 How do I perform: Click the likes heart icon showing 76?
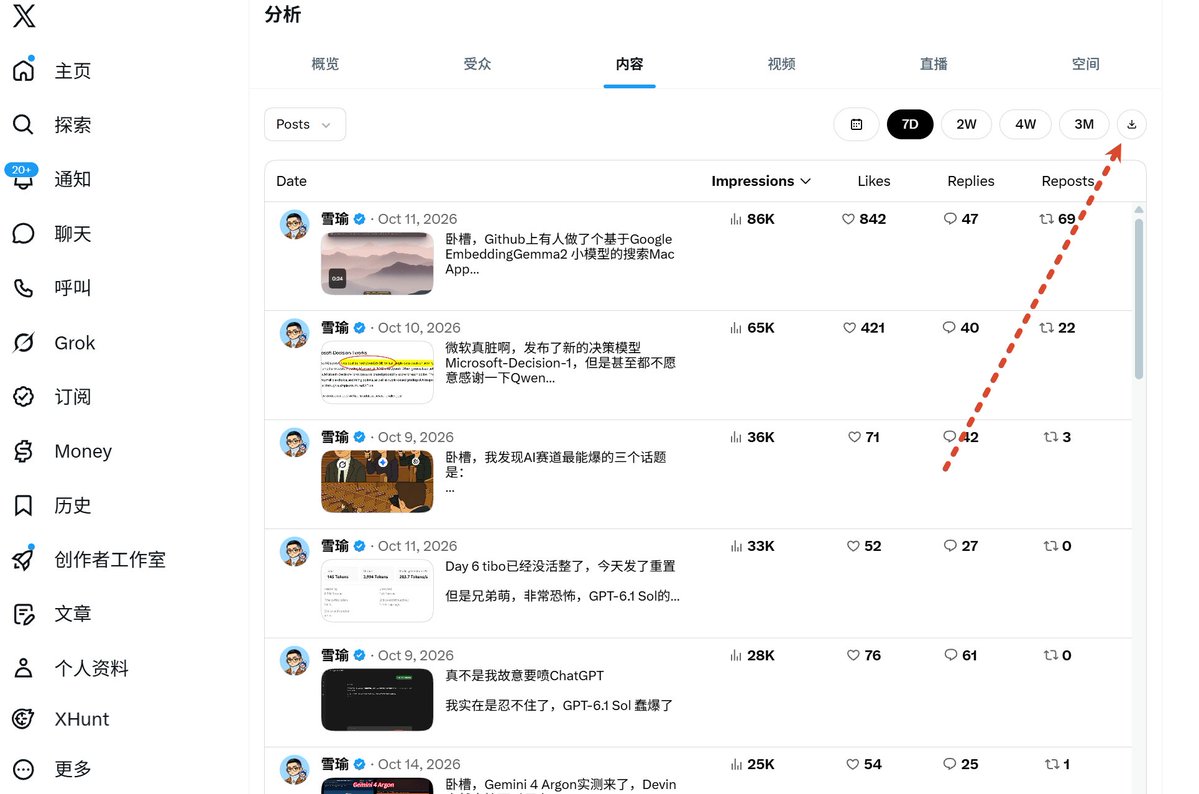(853, 655)
